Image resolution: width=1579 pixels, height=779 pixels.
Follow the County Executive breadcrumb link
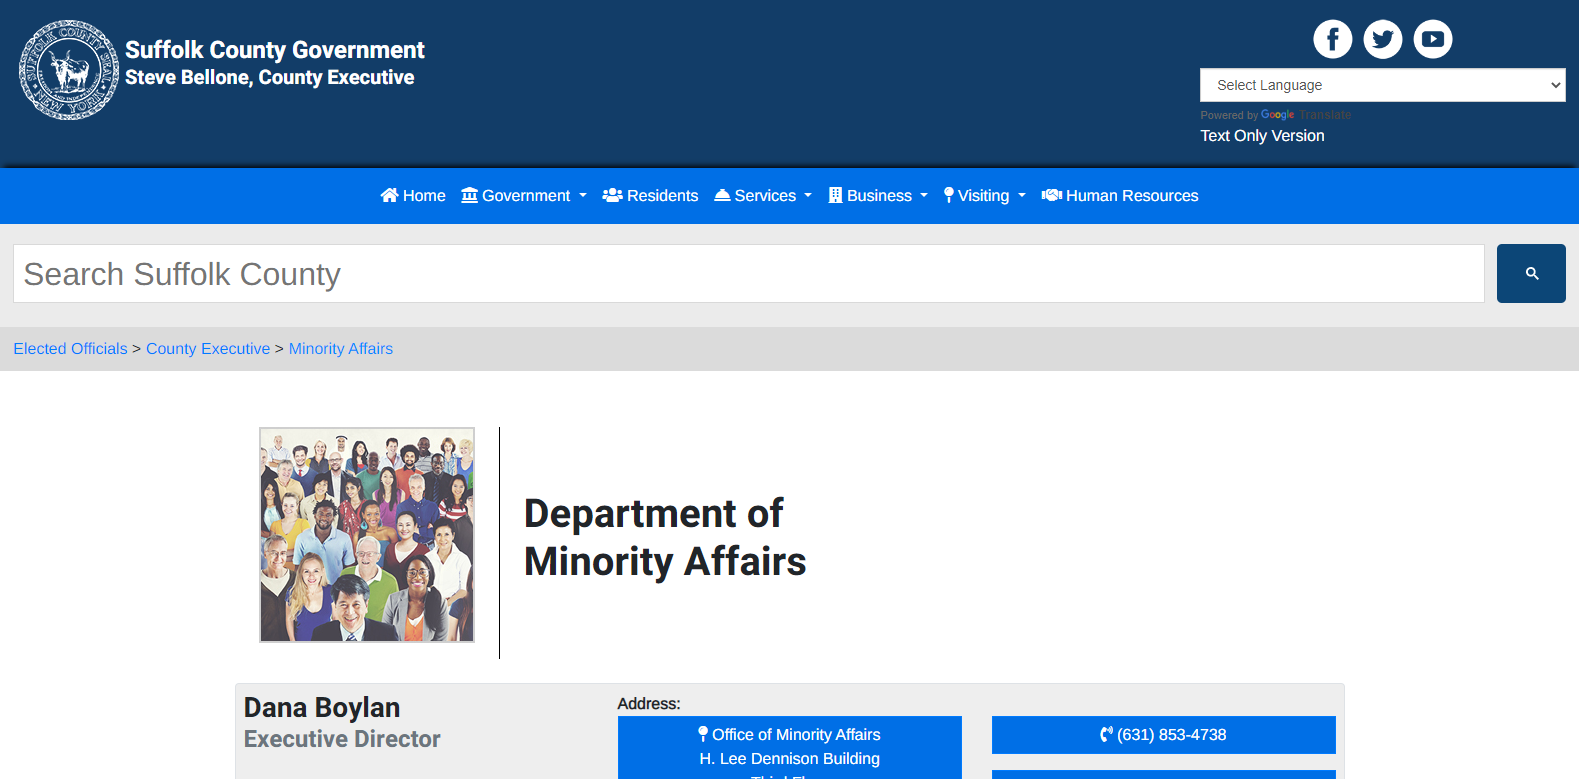208,349
